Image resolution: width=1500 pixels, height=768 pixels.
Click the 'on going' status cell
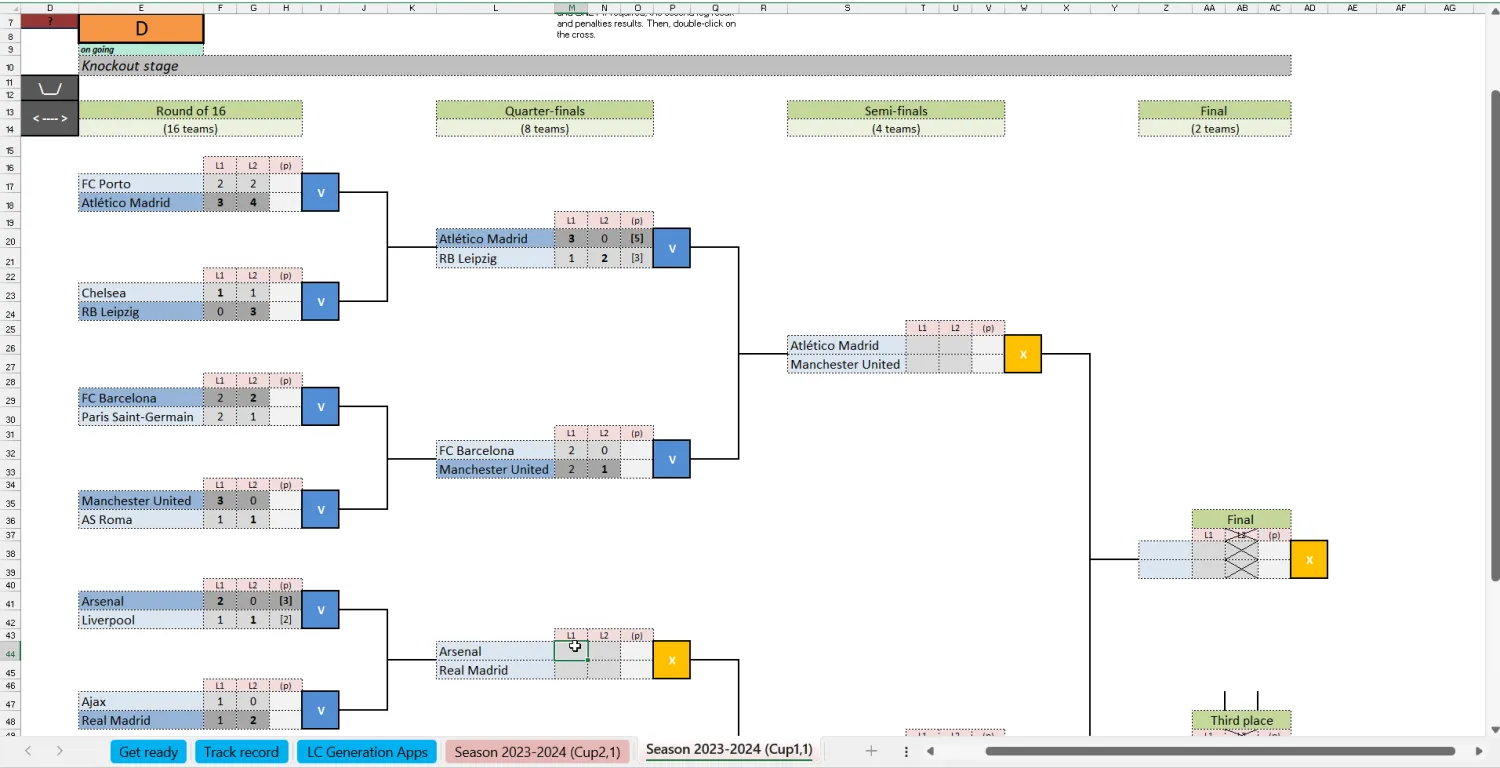click(x=141, y=49)
